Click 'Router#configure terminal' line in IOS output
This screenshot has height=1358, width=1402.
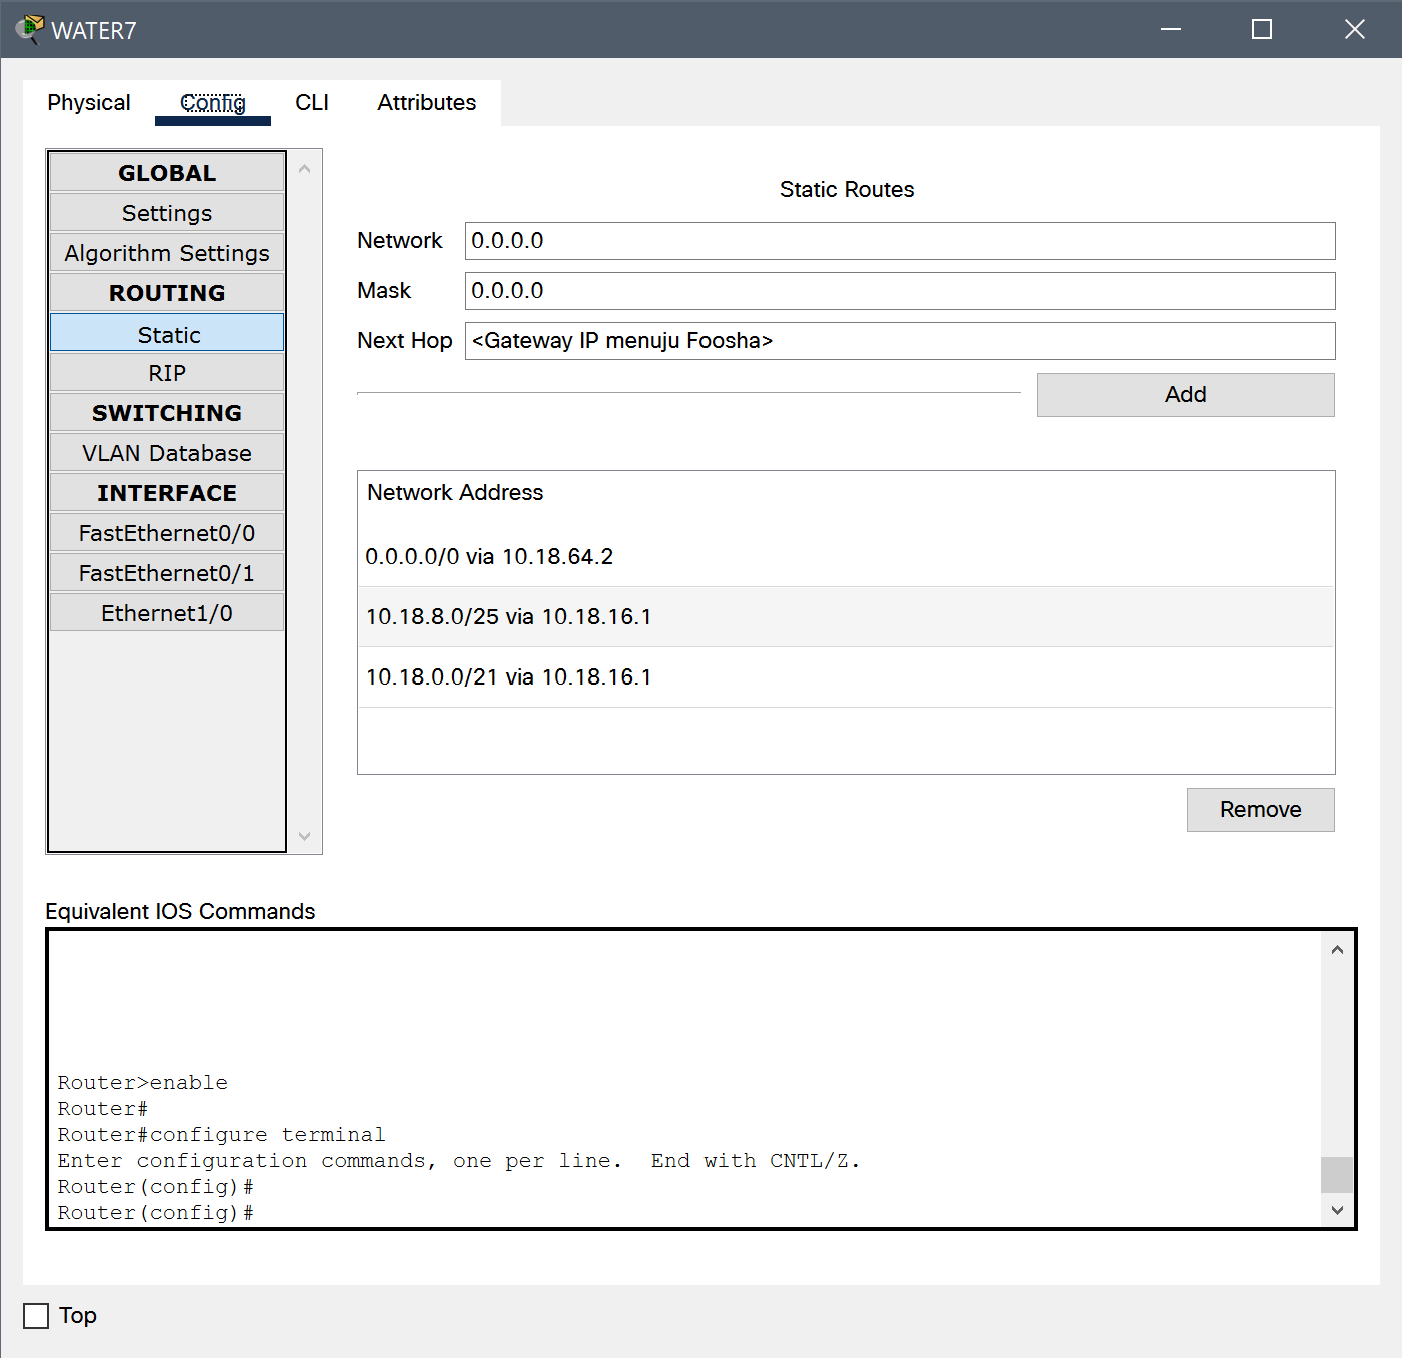click(x=221, y=1135)
